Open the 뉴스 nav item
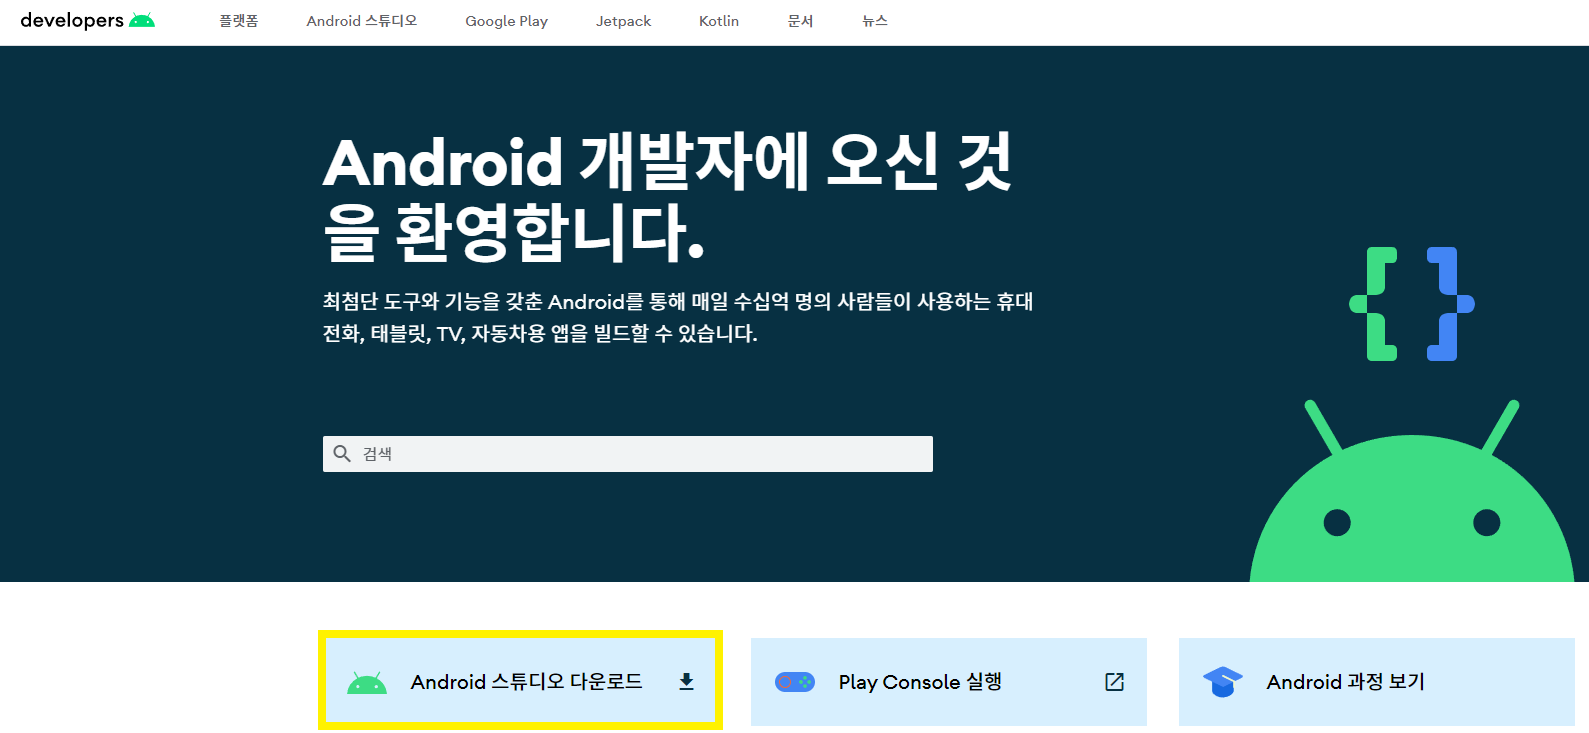Image resolution: width=1589 pixels, height=733 pixels. pyautogui.click(x=875, y=21)
